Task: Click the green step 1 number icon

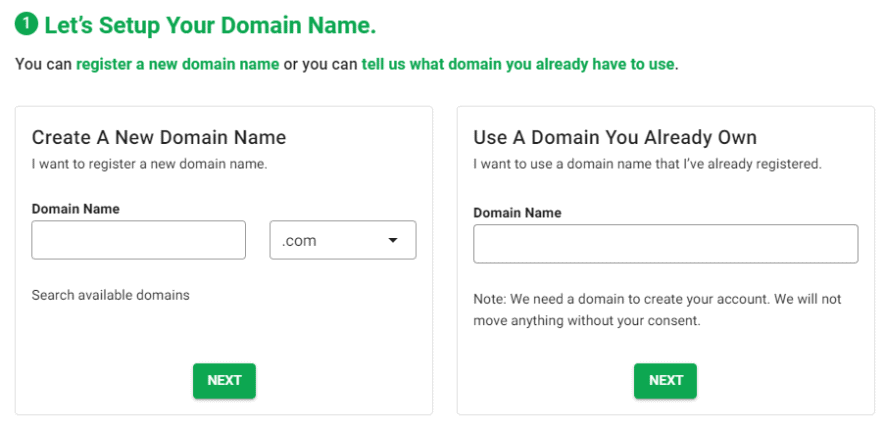Action: click(x=27, y=25)
